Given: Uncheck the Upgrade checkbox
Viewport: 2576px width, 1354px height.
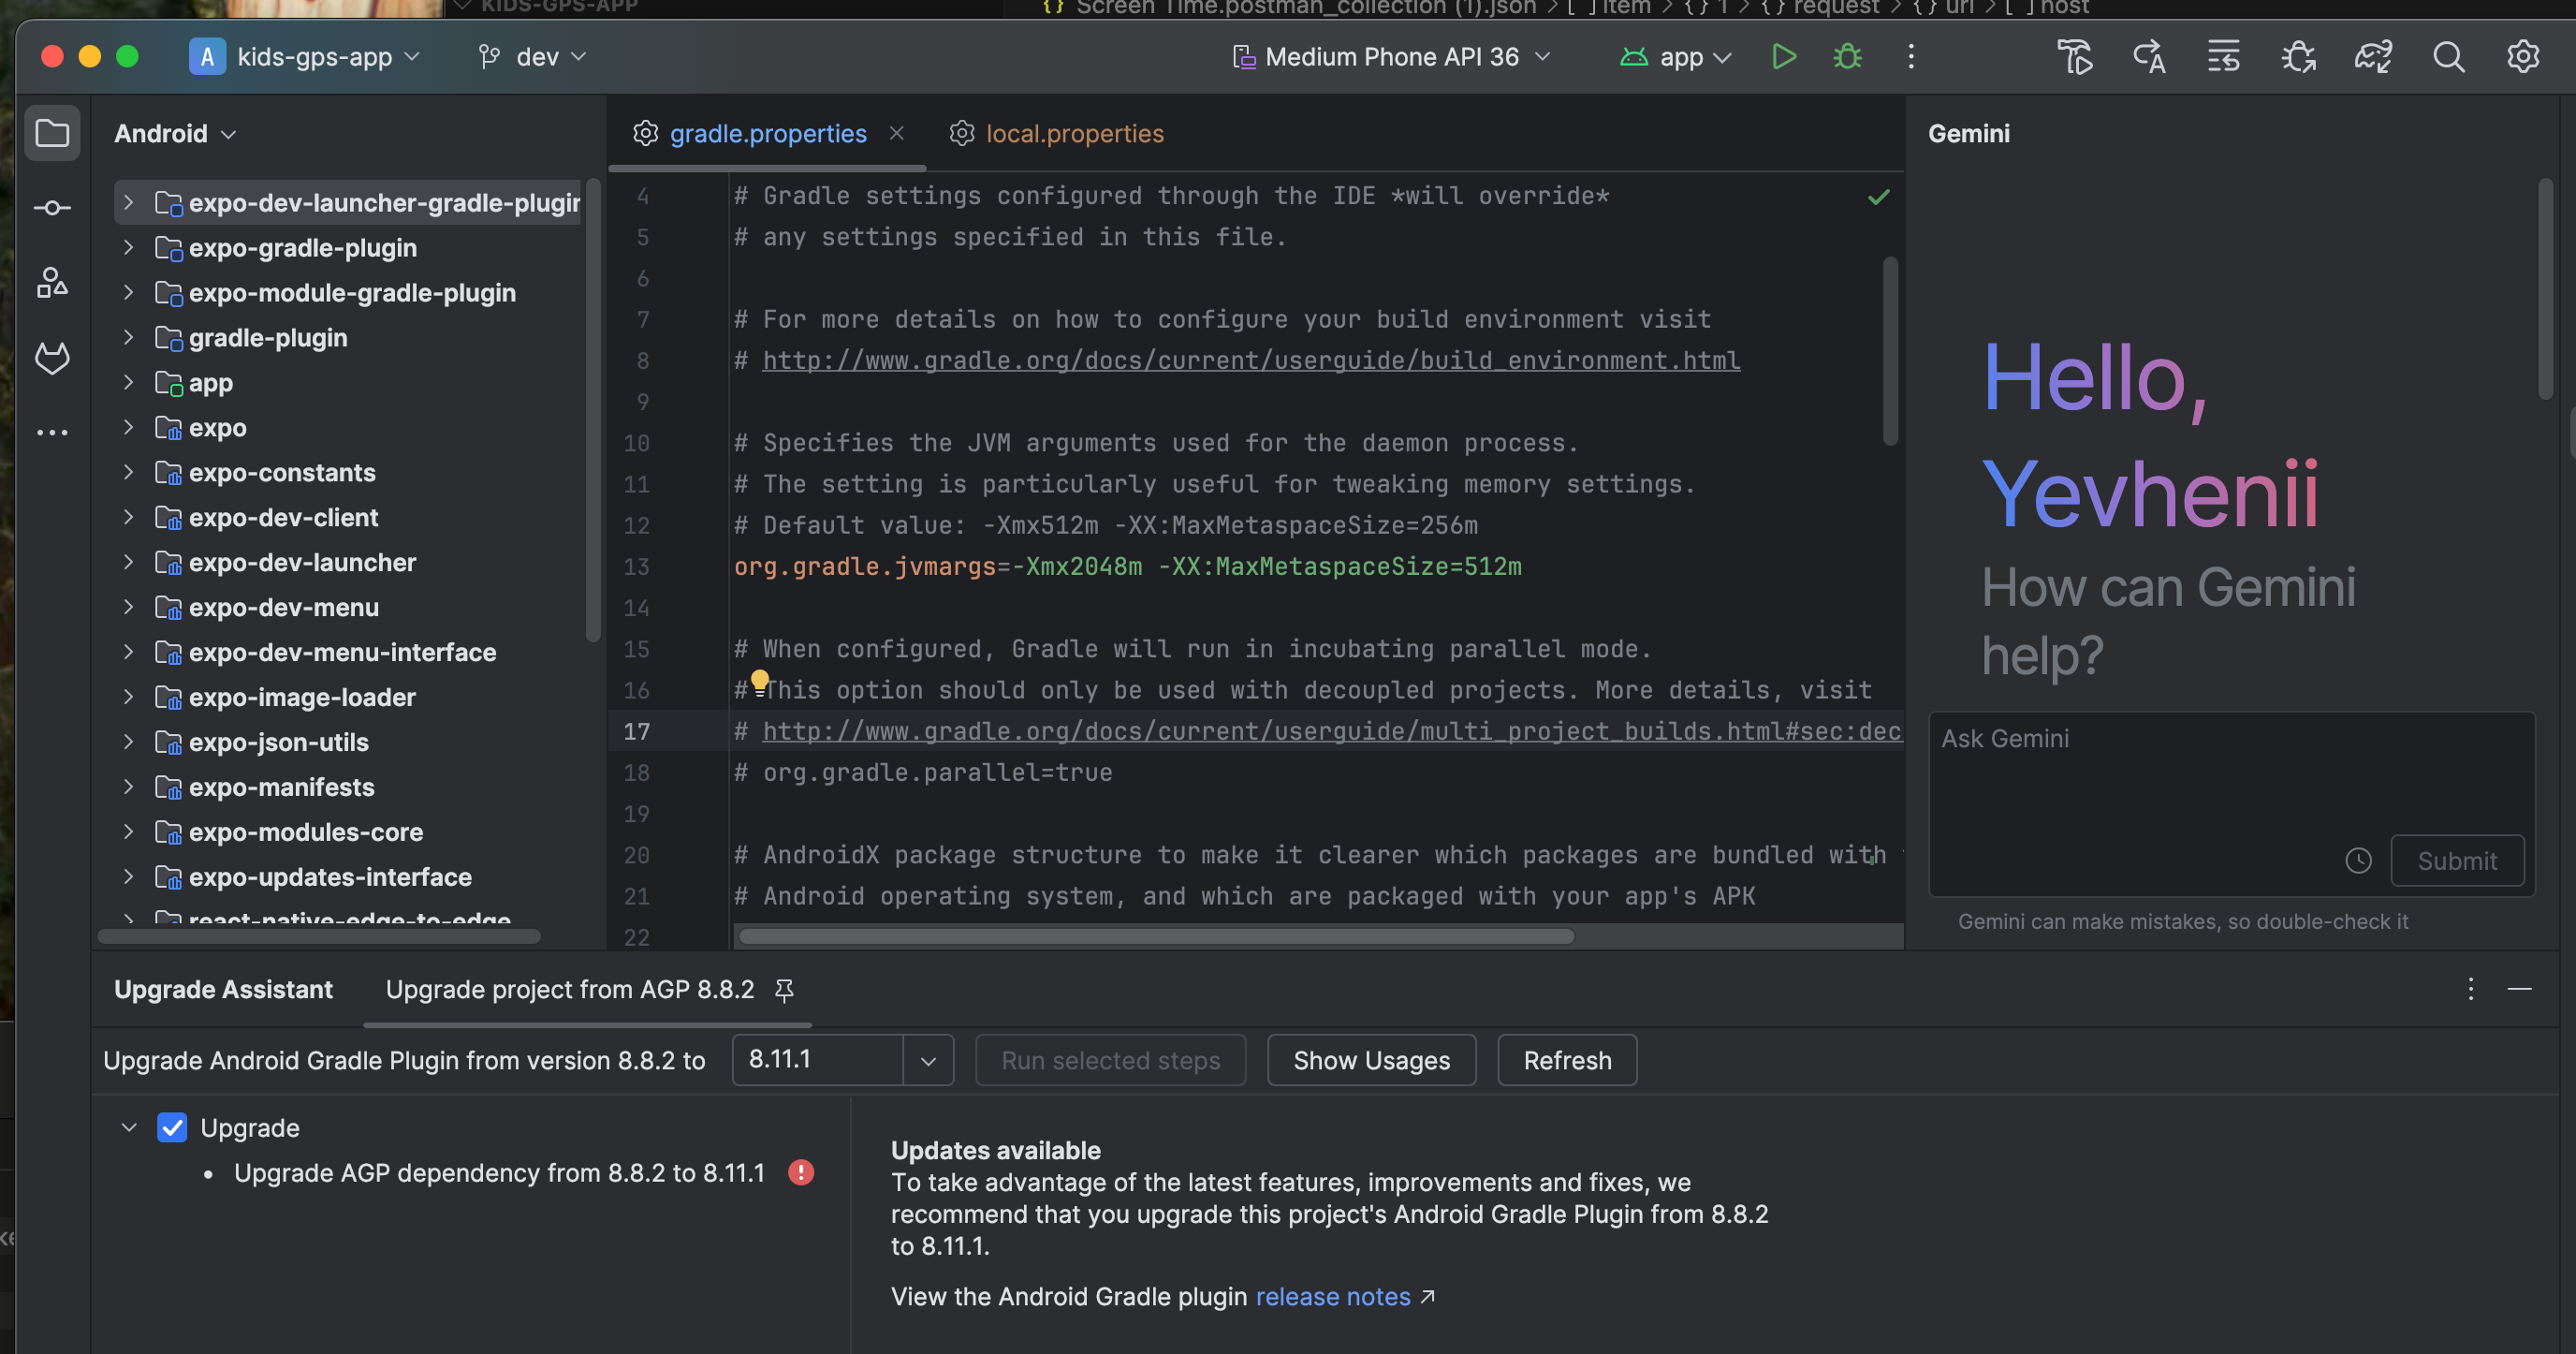Looking at the screenshot, I should click(x=172, y=1128).
